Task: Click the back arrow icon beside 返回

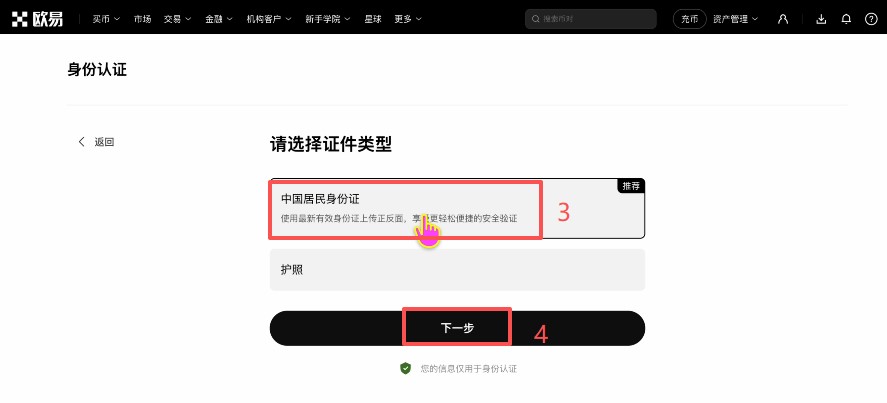Action: [81, 142]
